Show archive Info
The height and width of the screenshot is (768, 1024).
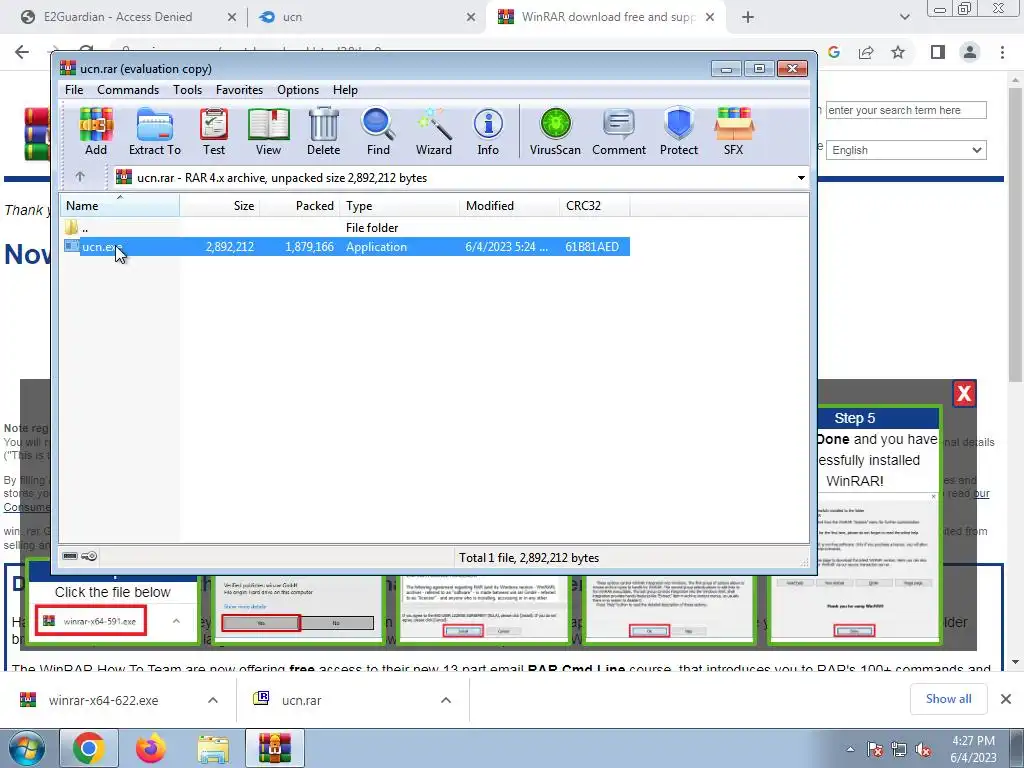488,132
